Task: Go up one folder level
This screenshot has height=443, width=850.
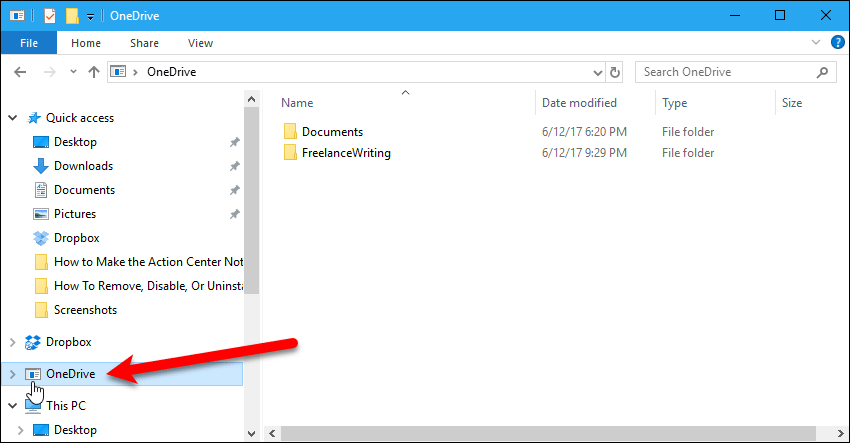Action: (94, 72)
